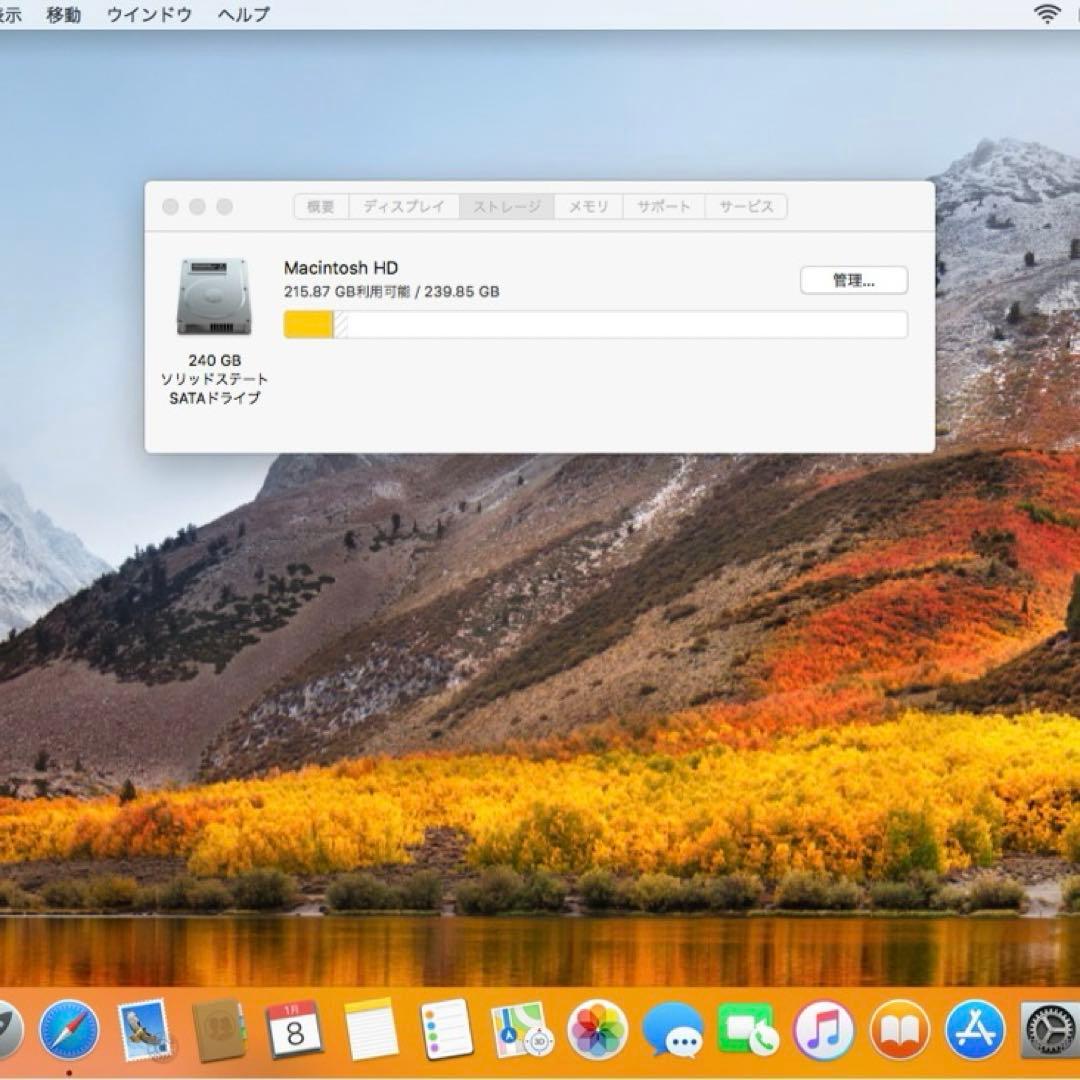Image resolution: width=1080 pixels, height=1080 pixels.
Task: Open Photos from the Dock
Action: pyautogui.click(x=597, y=1030)
